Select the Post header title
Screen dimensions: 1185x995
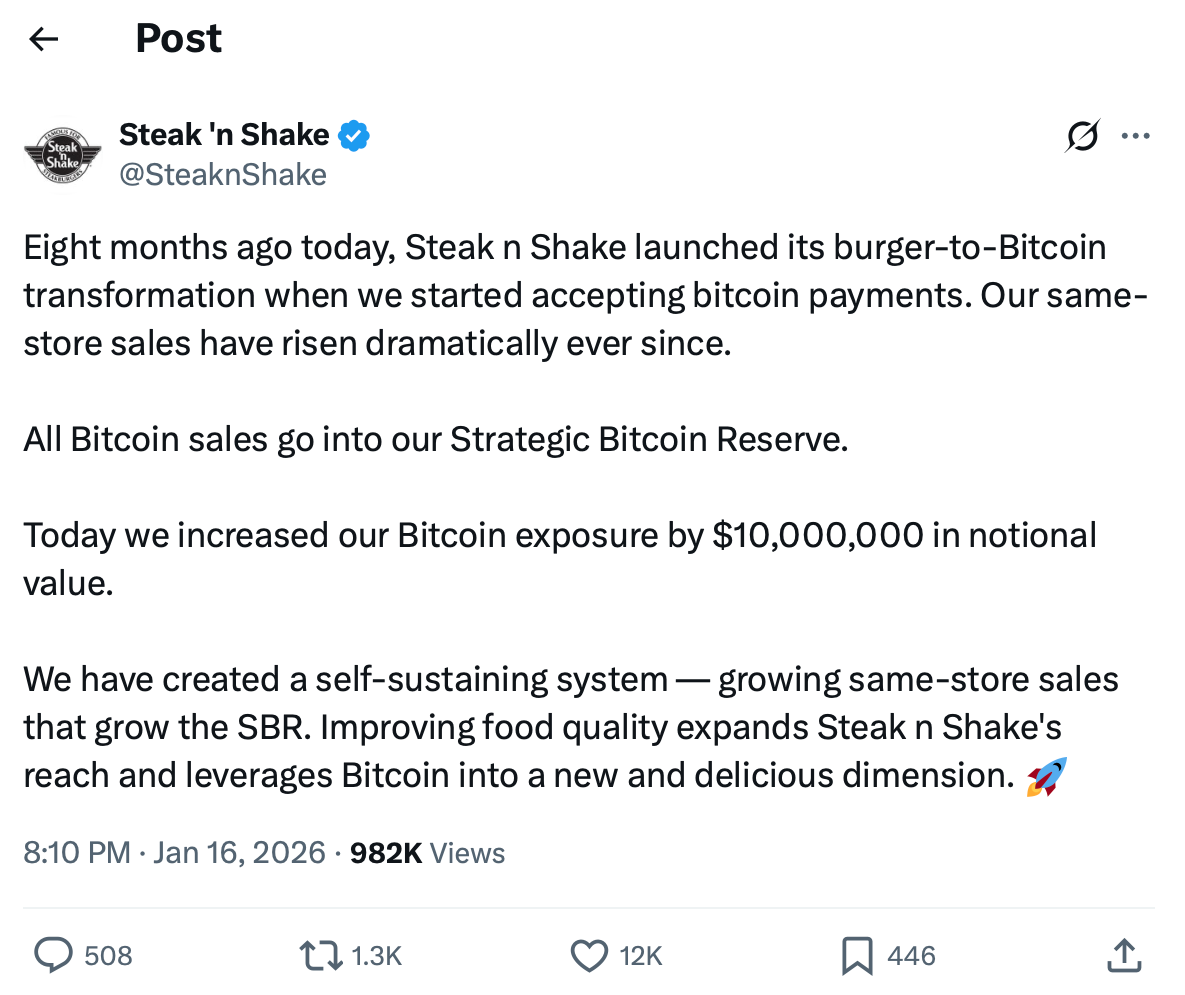[178, 38]
